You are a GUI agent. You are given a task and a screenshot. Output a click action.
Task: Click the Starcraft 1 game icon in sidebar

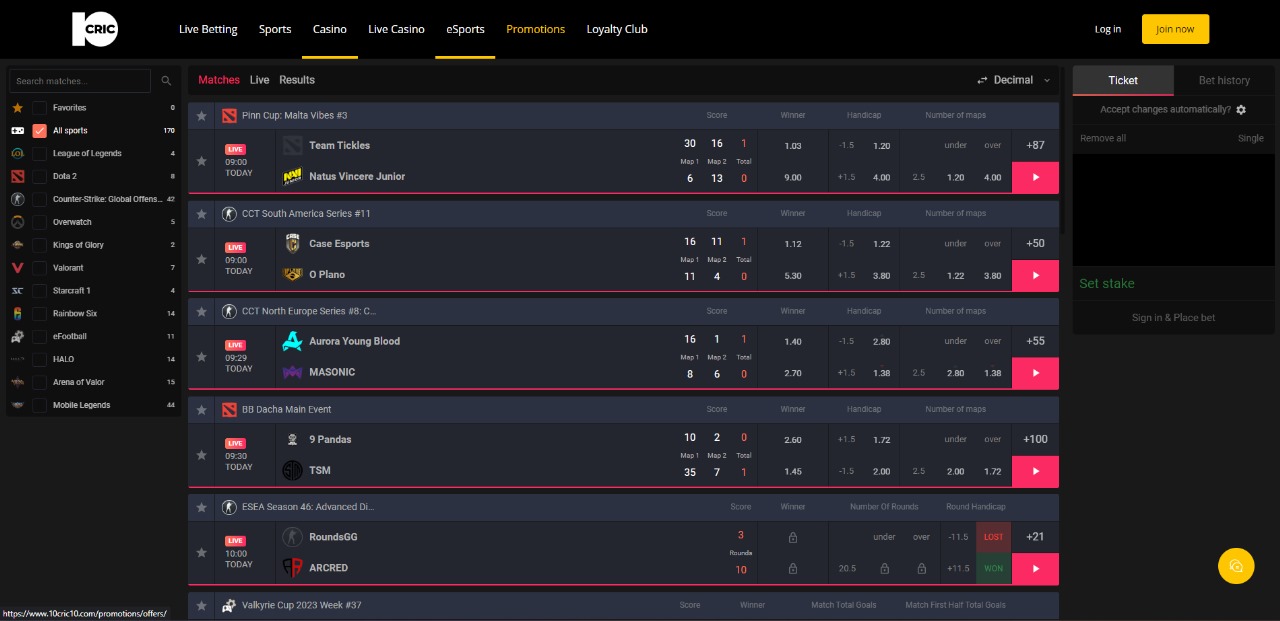(17, 291)
